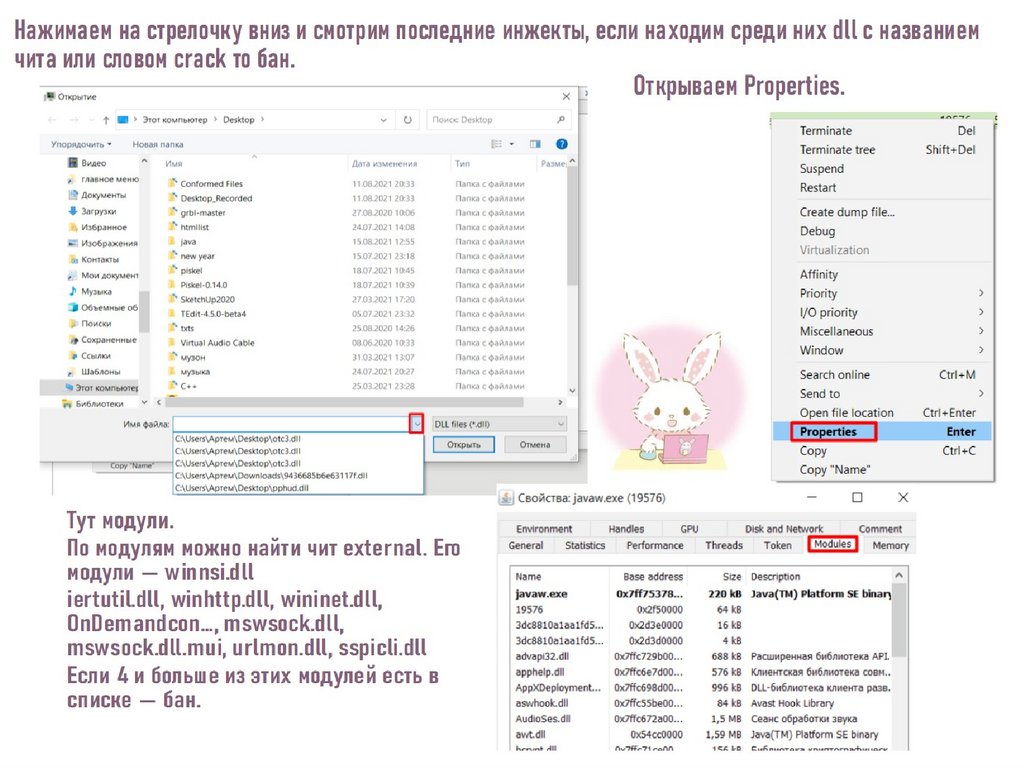Screen dimensions: 1024x768
Task: Switch to the Environment tab
Action: pos(544,529)
